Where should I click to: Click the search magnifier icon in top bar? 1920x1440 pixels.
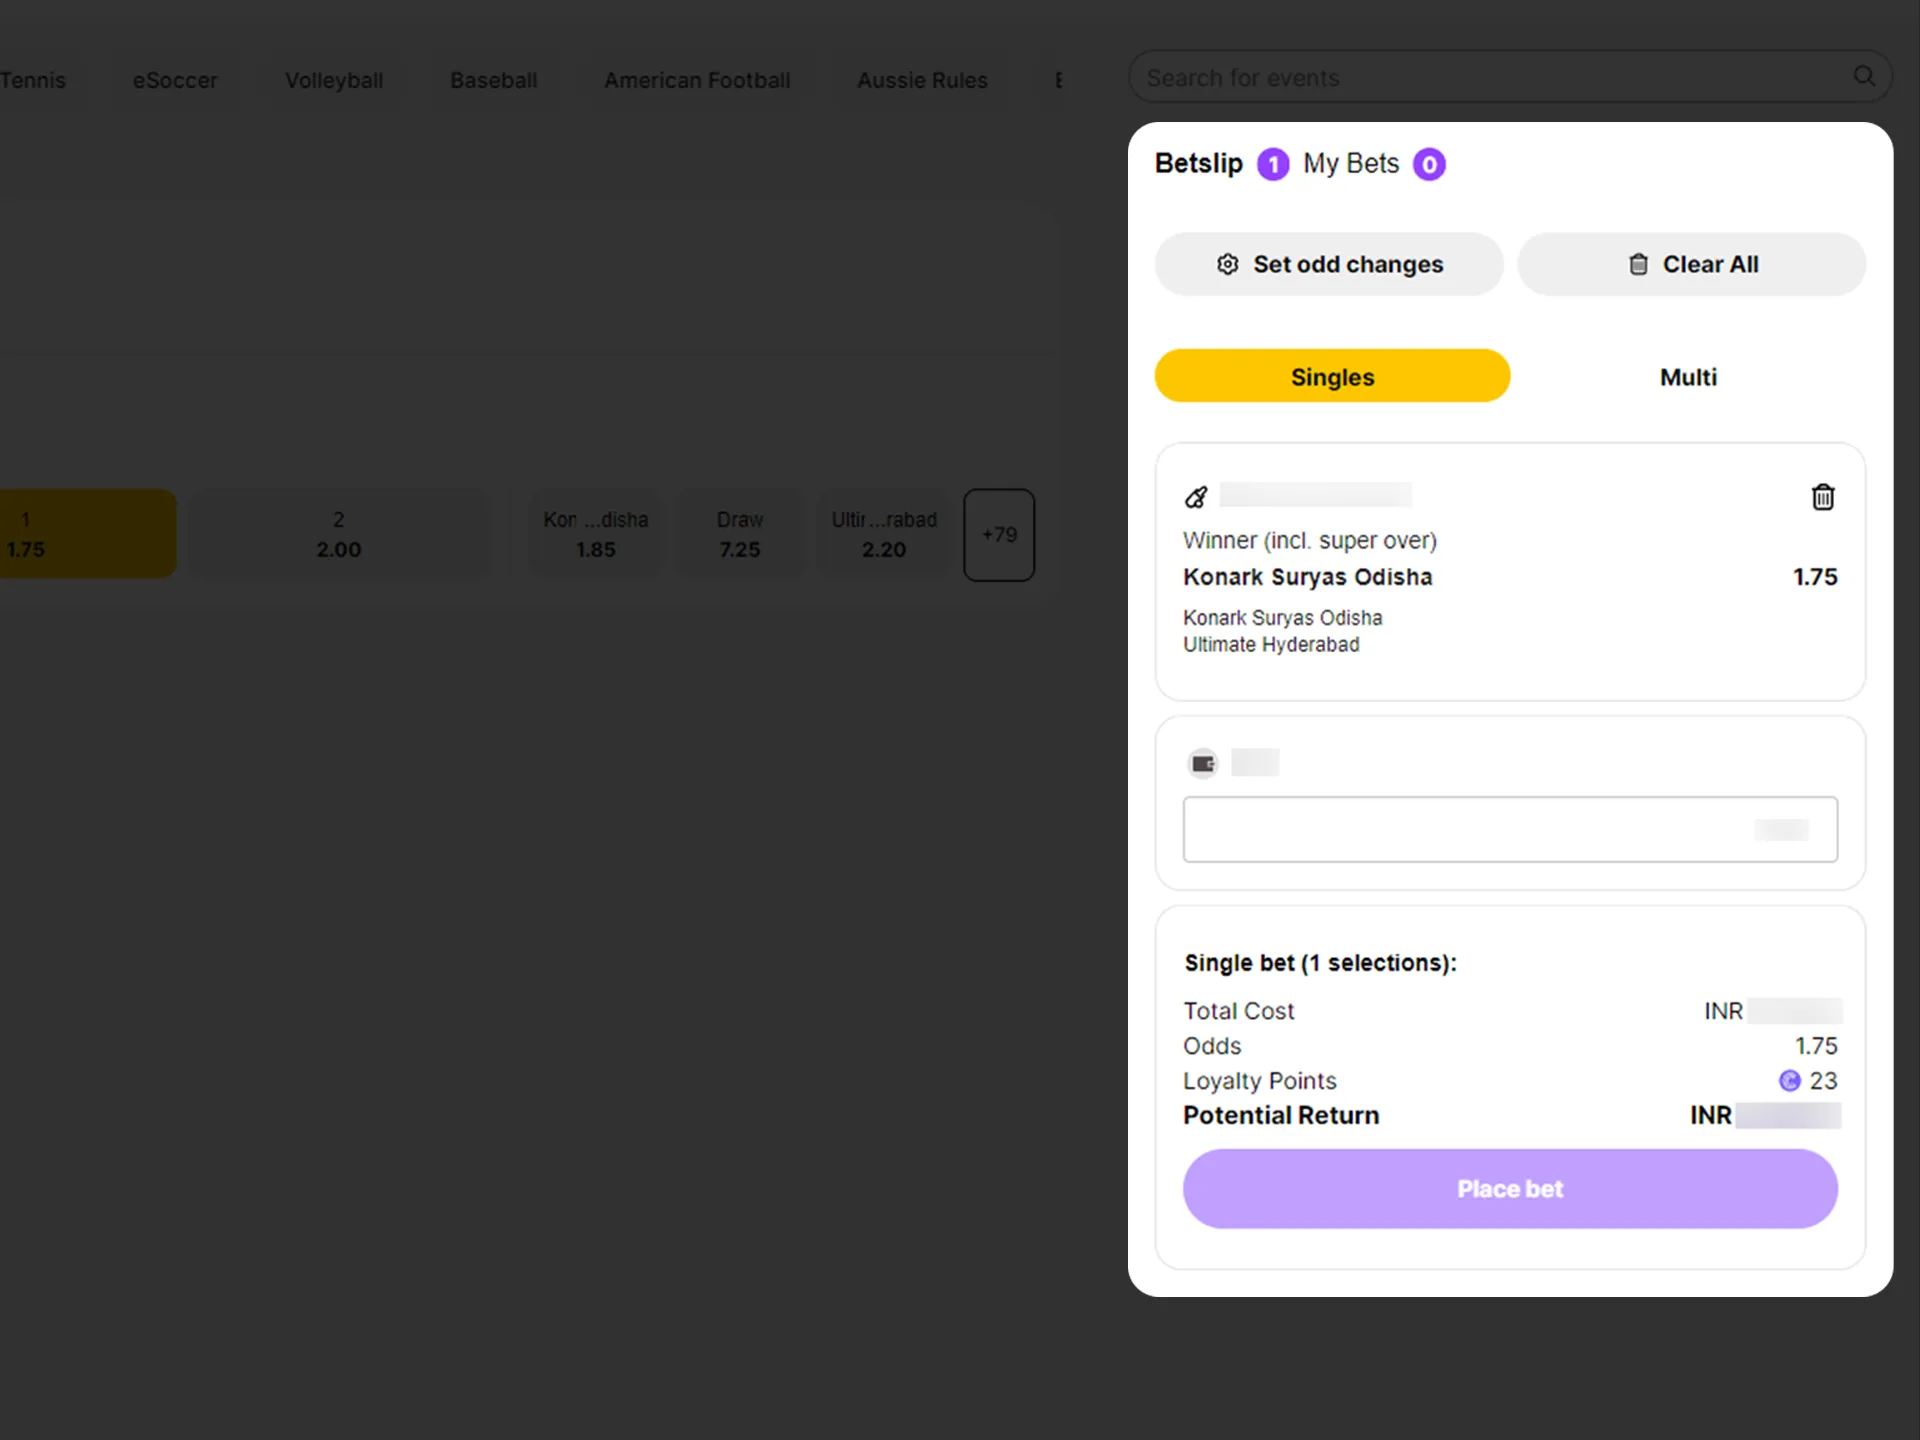coord(1864,76)
